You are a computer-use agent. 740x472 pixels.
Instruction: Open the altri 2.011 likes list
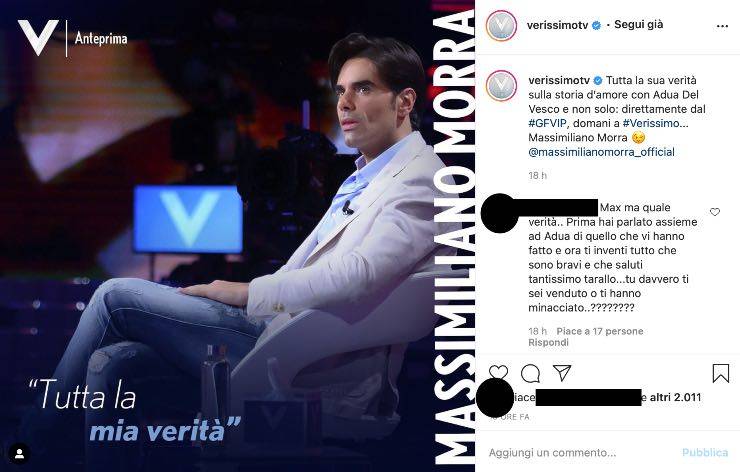(675, 397)
